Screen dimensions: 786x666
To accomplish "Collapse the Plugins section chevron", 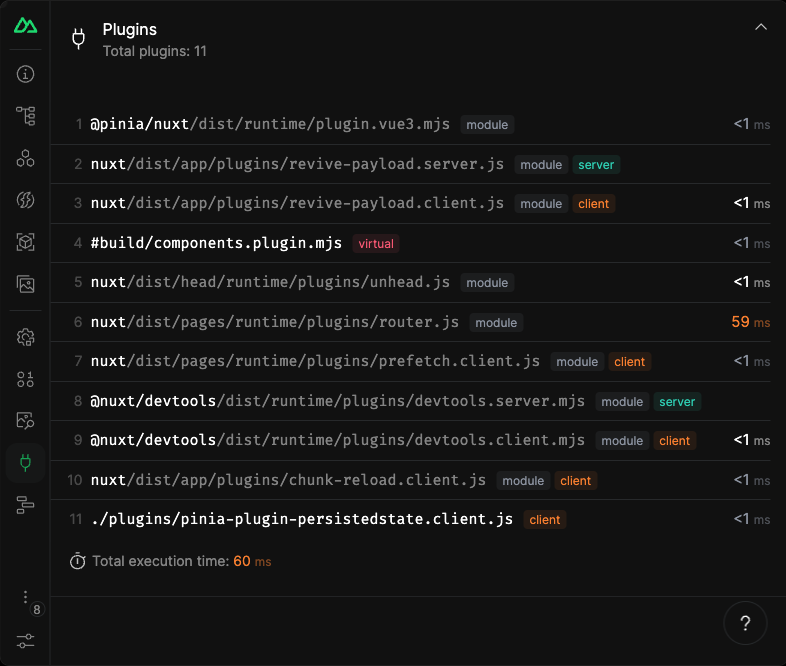I will click(x=761, y=28).
